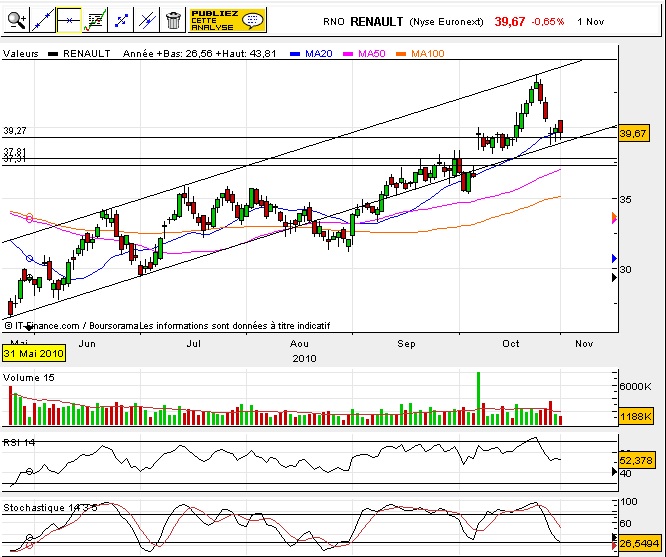Click the -0,65% change value
Screen dimensions: 666x557
[547, 22]
